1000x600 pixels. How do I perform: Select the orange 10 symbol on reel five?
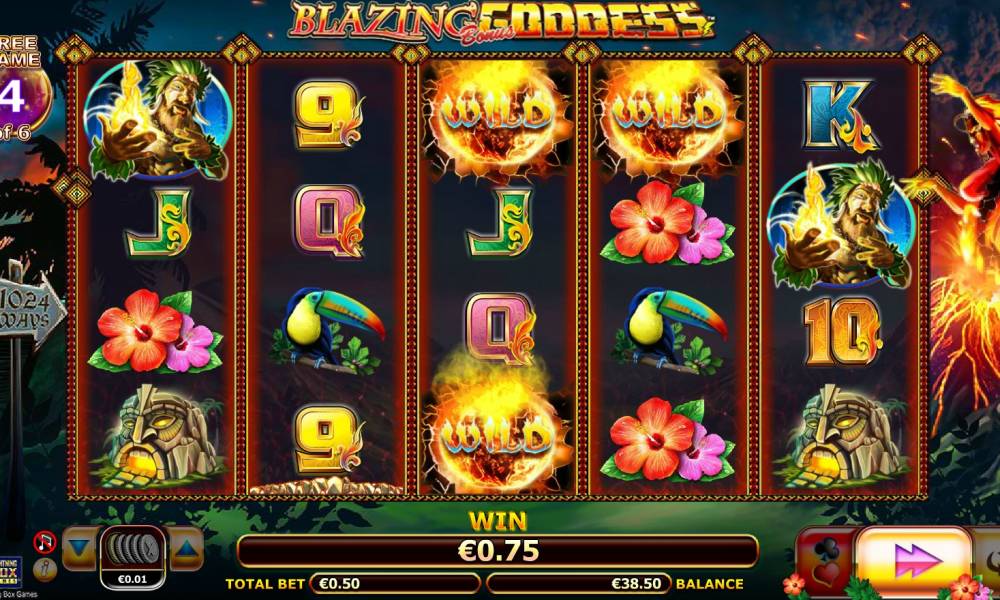(x=842, y=332)
